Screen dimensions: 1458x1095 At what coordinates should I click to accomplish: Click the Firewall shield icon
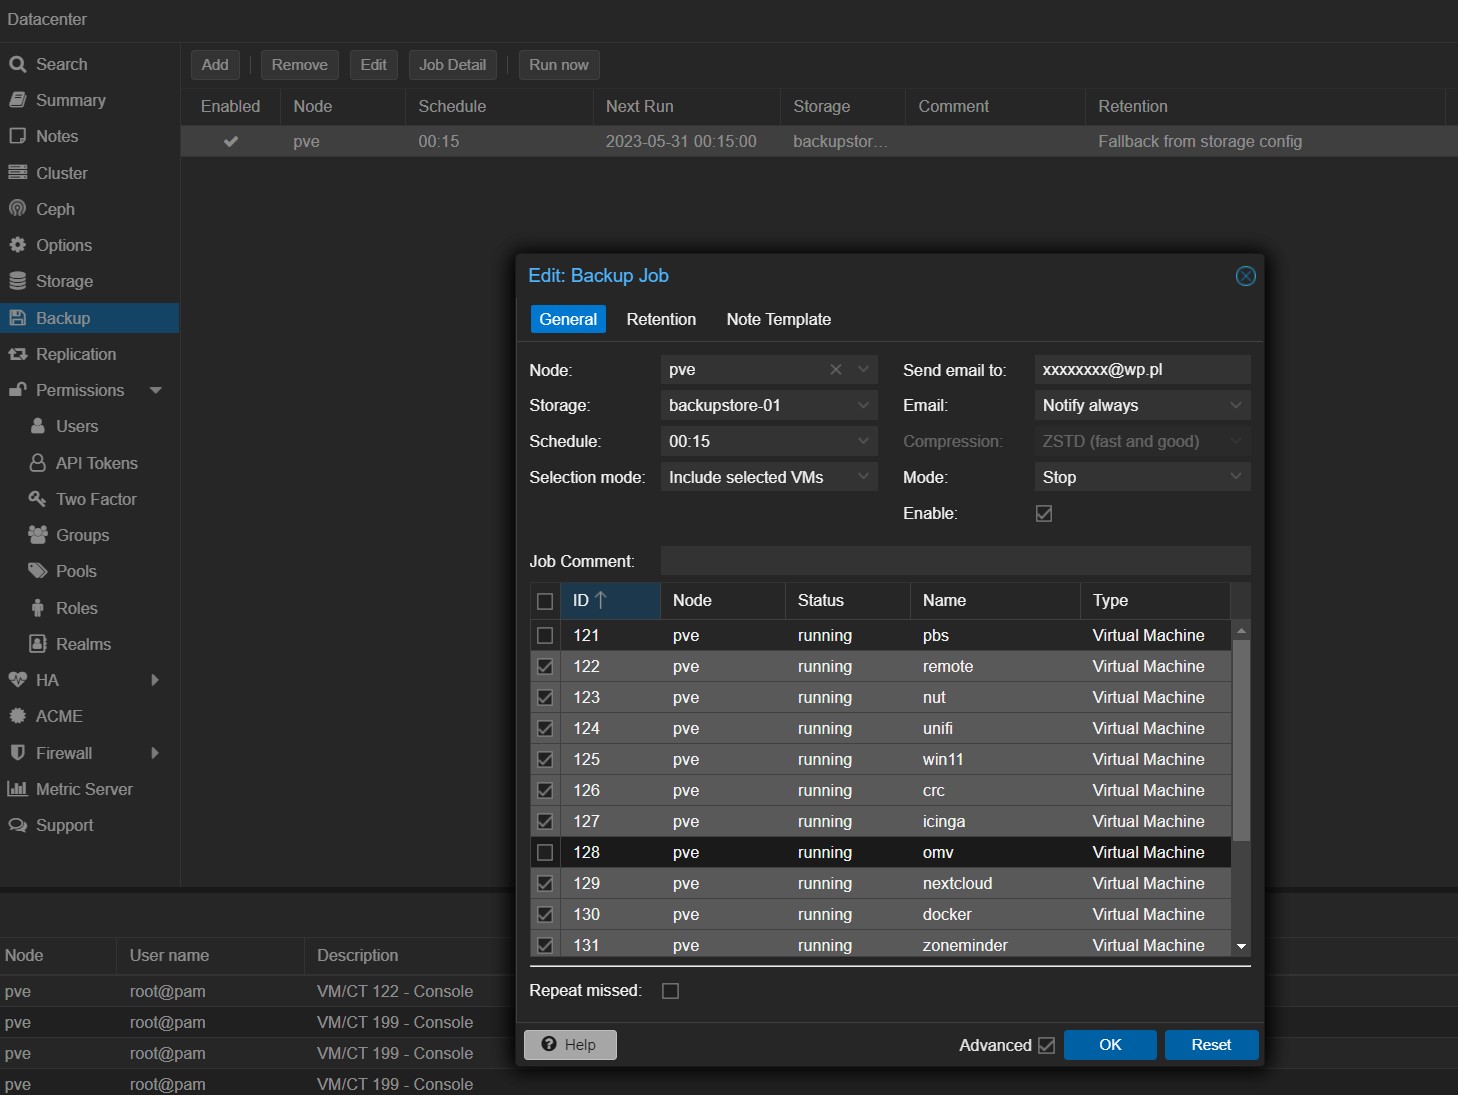pyautogui.click(x=17, y=753)
